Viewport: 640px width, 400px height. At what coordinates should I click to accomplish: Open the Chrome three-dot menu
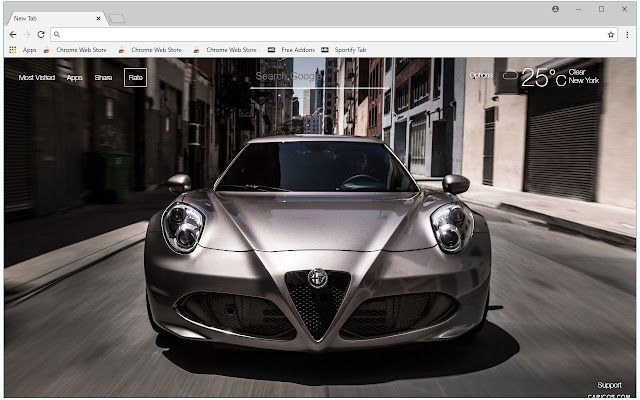[627, 35]
